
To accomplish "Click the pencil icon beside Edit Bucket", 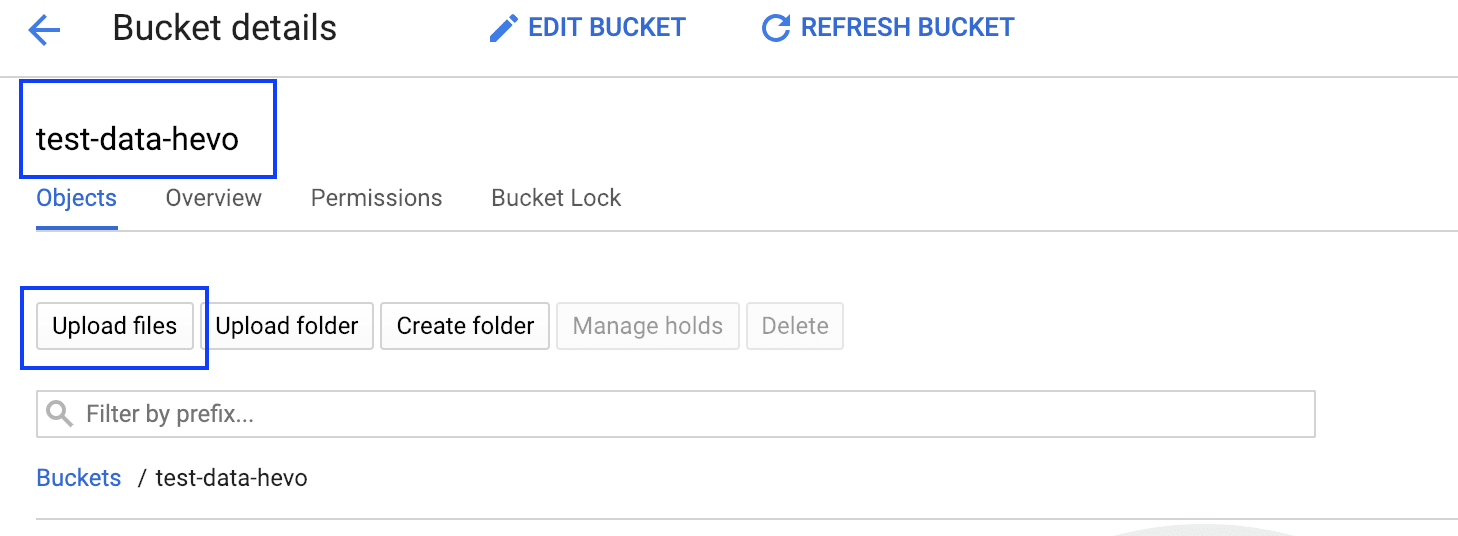I will (503, 28).
